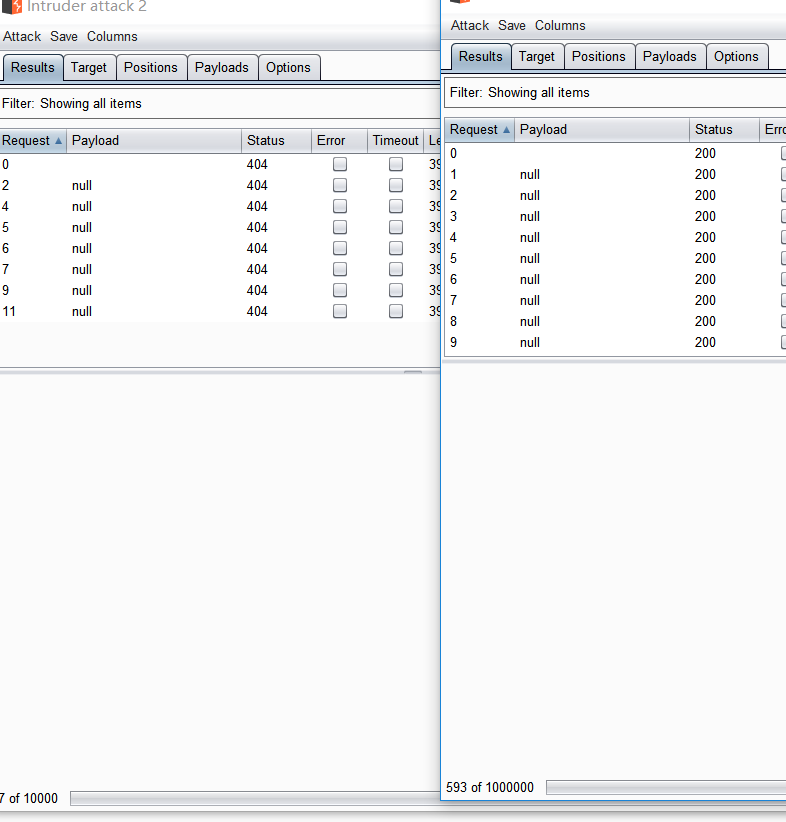The image size is (786, 822).
Task: Select request 2 null row in left window
Action: tap(220, 186)
